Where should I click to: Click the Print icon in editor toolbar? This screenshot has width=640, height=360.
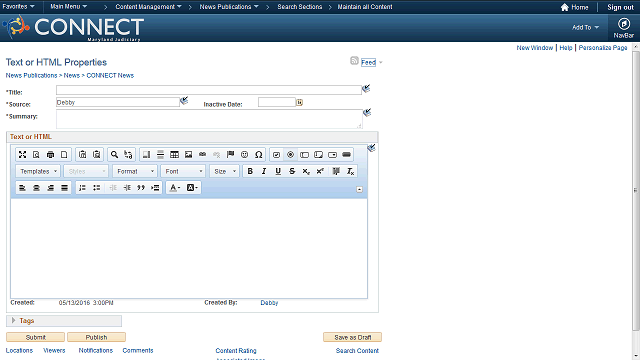click(50, 155)
